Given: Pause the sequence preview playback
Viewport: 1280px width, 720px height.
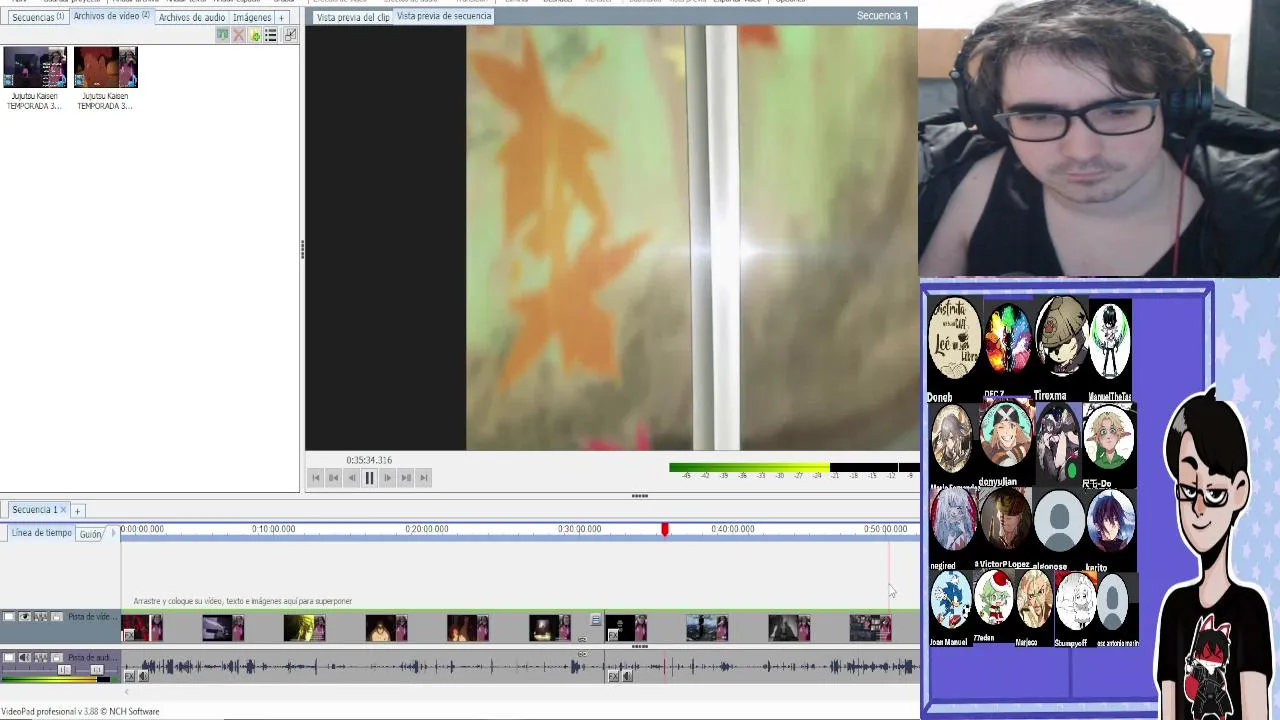Looking at the screenshot, I should tap(369, 478).
